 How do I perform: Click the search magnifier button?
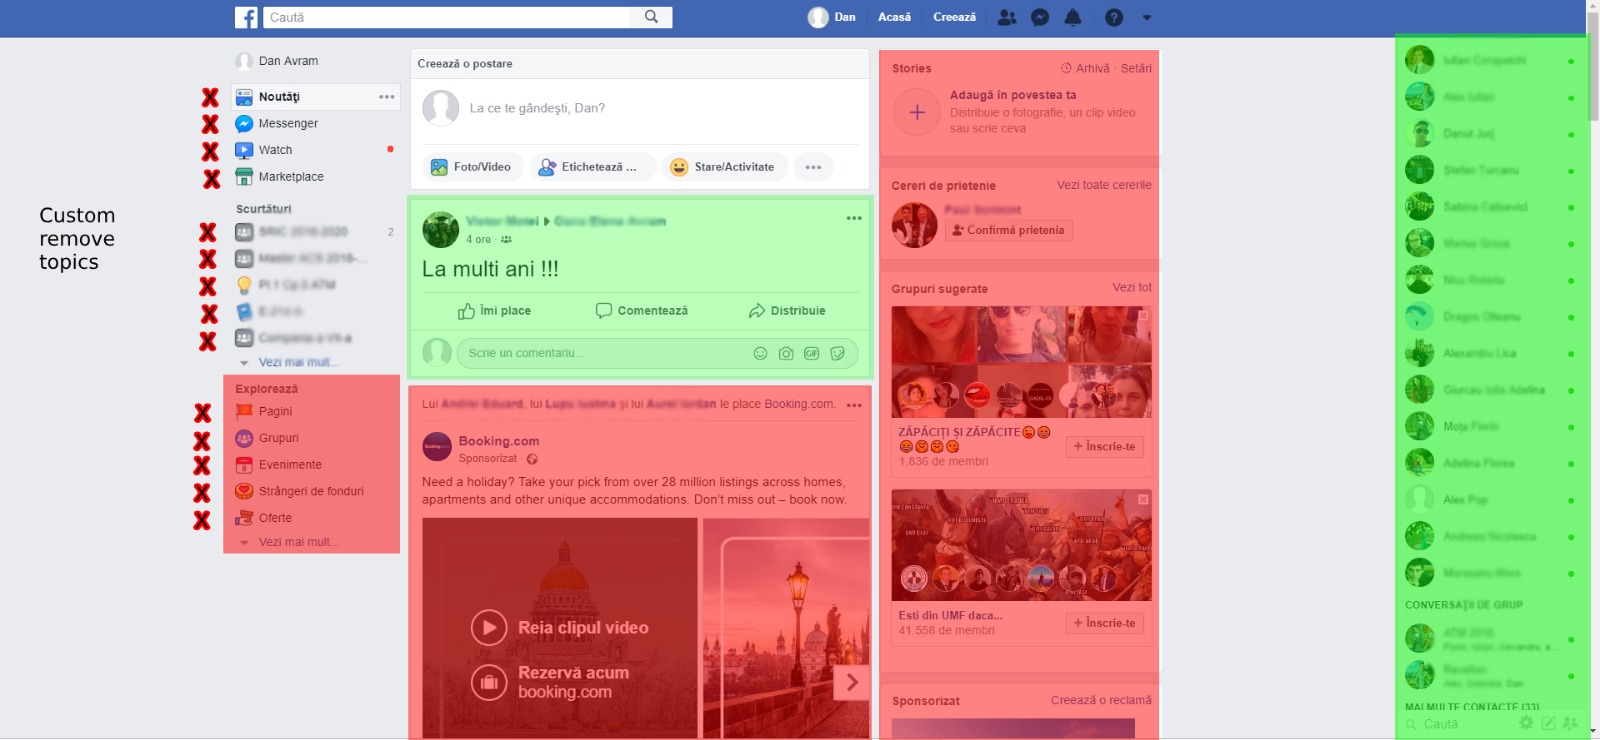tap(651, 17)
